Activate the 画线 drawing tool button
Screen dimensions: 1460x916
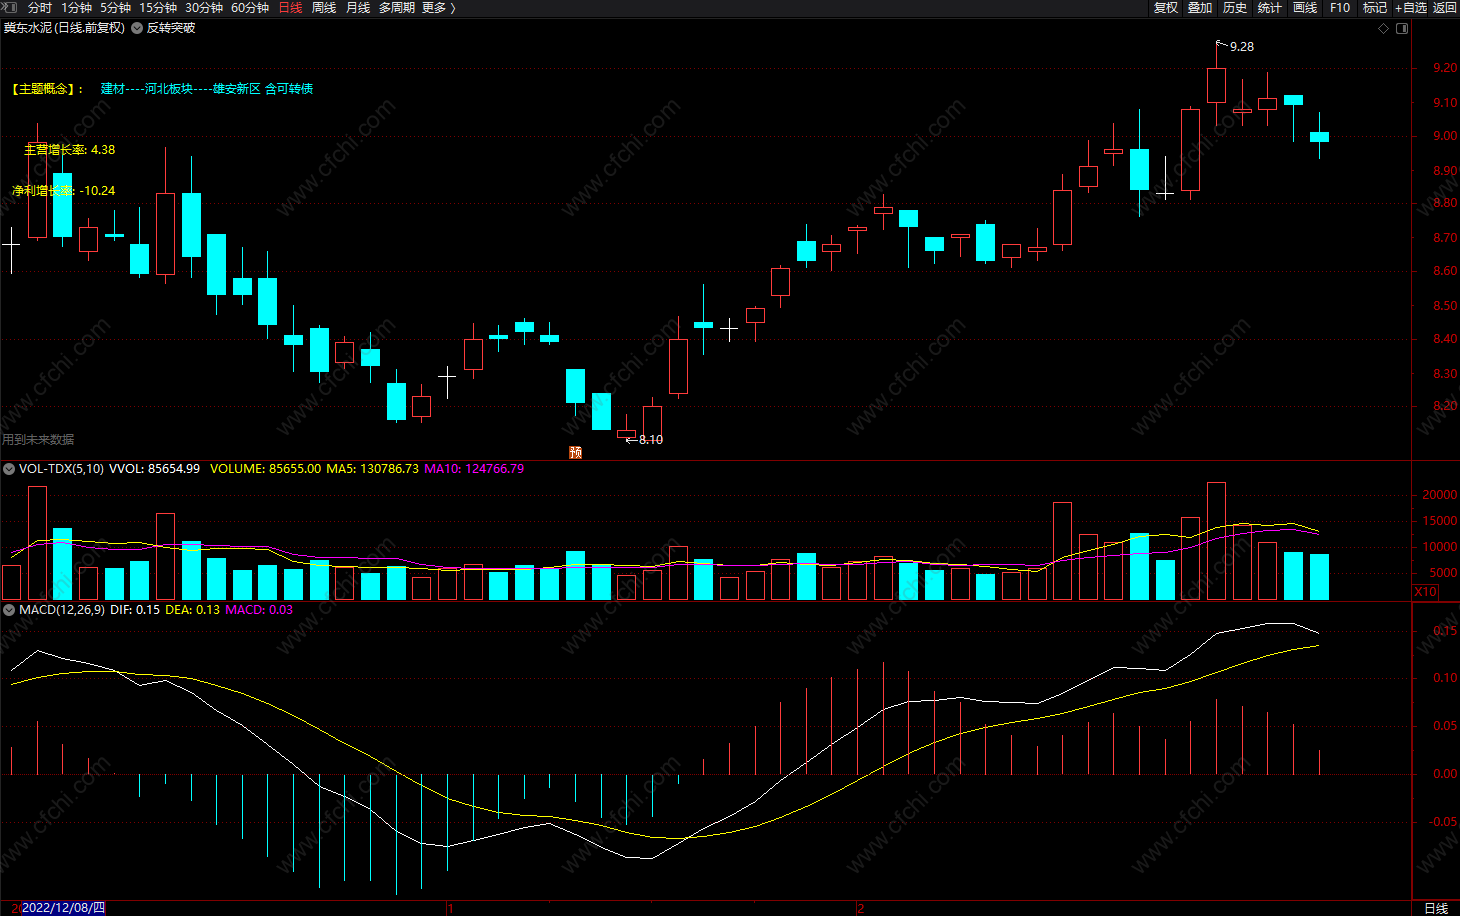(x=1305, y=8)
